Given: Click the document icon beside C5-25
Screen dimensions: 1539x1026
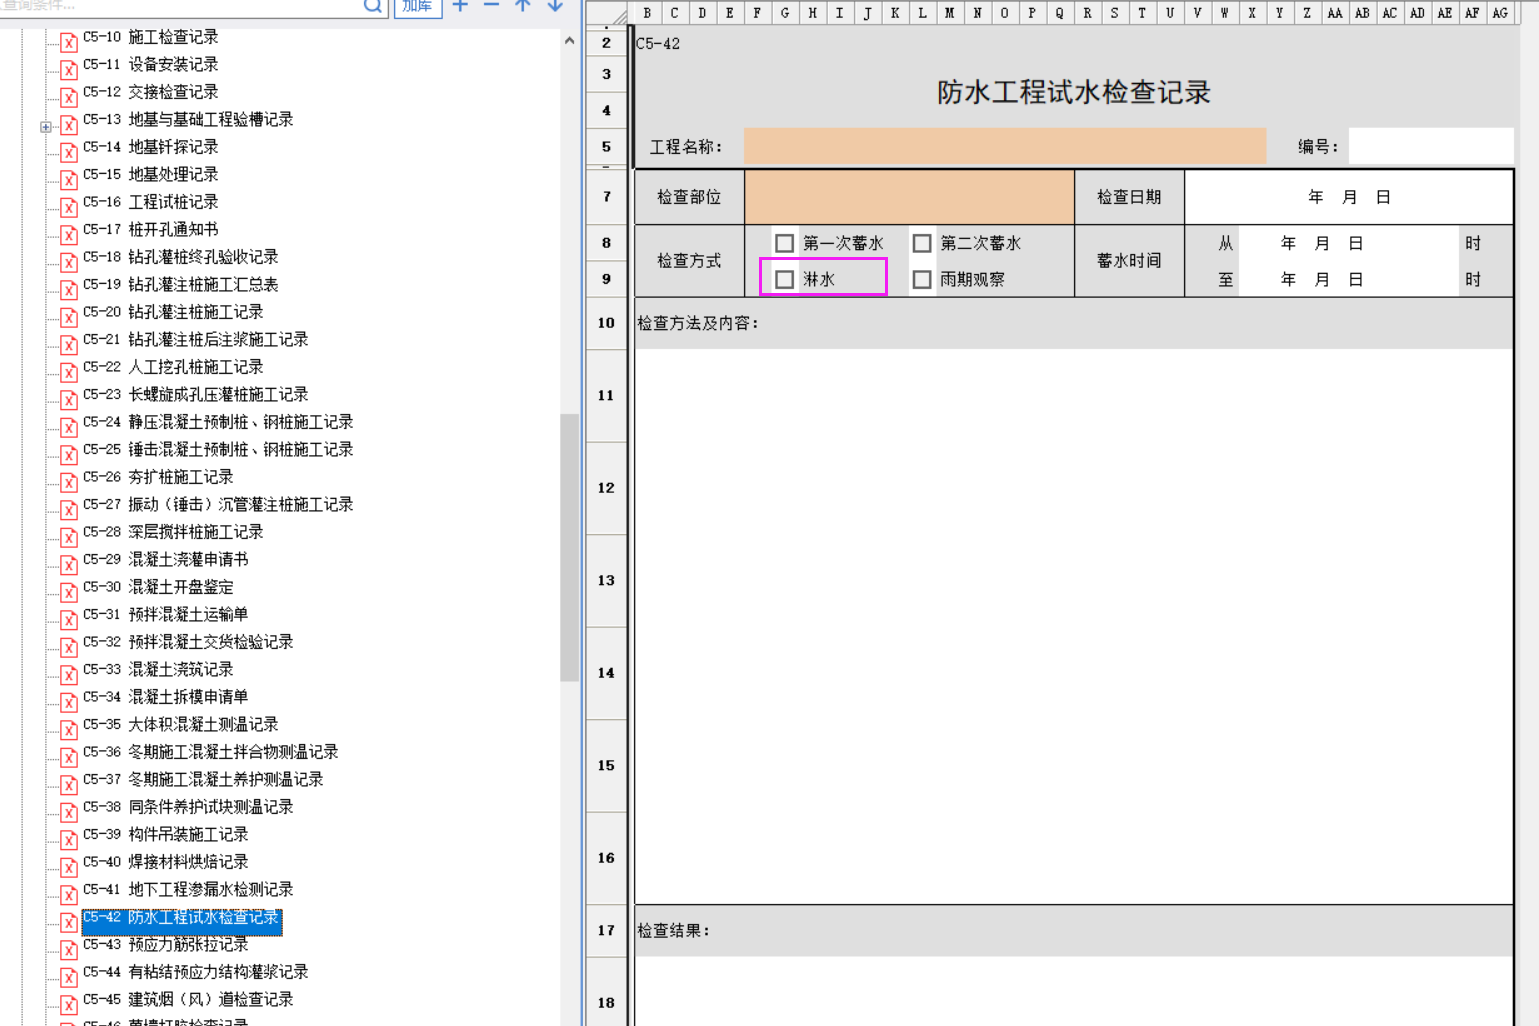Looking at the screenshot, I should pos(69,454).
